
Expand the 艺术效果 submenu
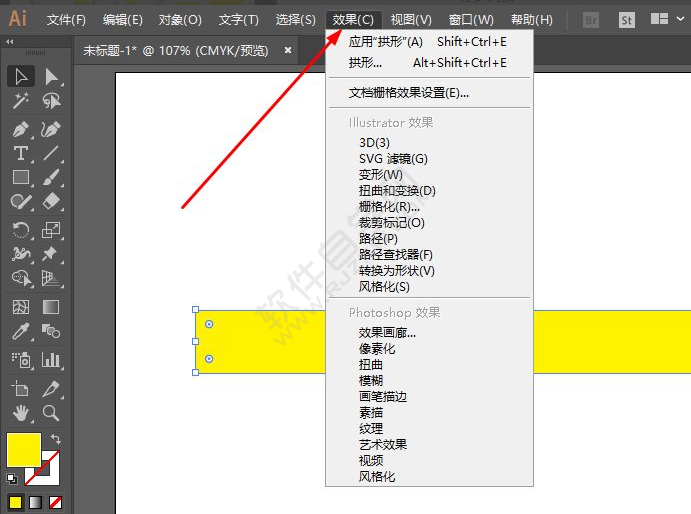point(429,445)
